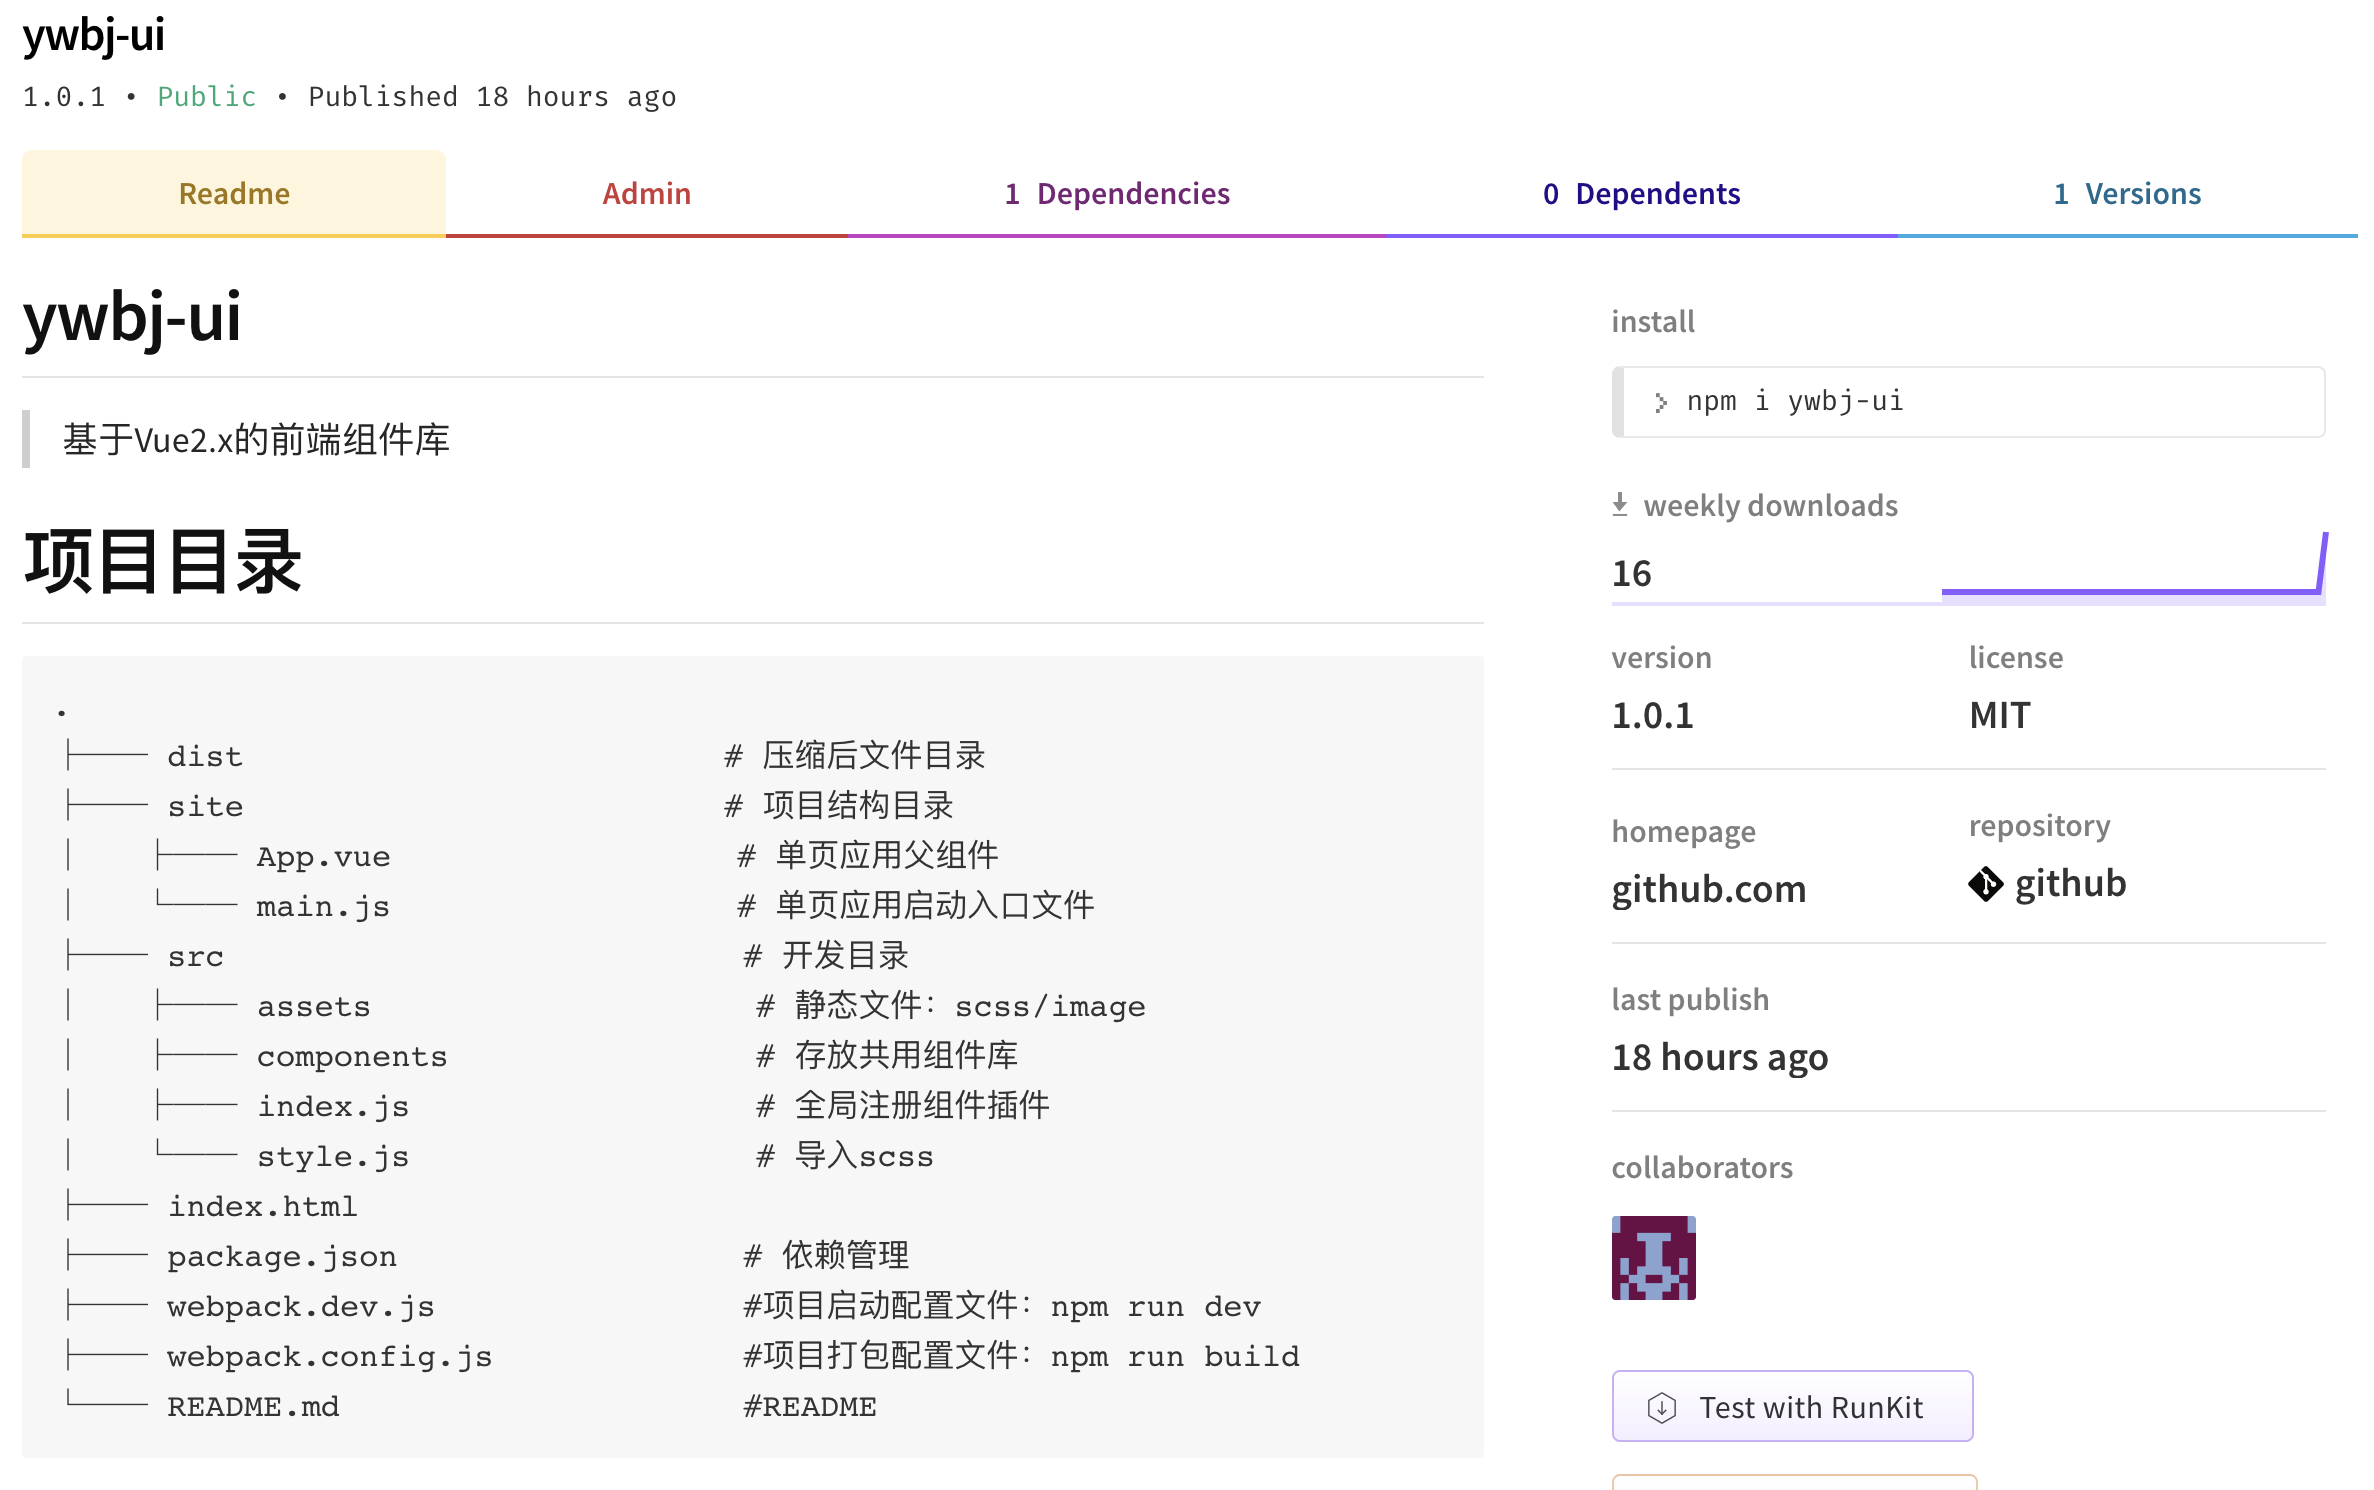Click the terminal prompt icon in install box
The image size is (2374, 1490).
pyautogui.click(x=1660, y=401)
